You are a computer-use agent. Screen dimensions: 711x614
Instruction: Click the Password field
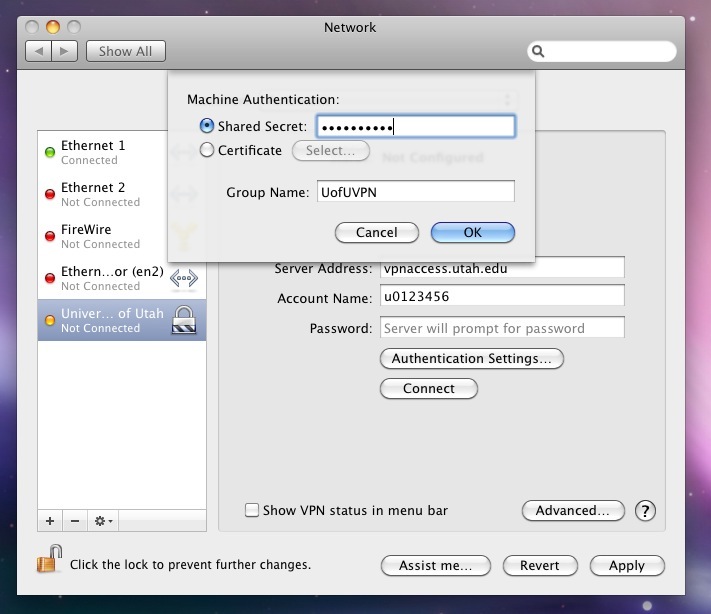tap(502, 327)
